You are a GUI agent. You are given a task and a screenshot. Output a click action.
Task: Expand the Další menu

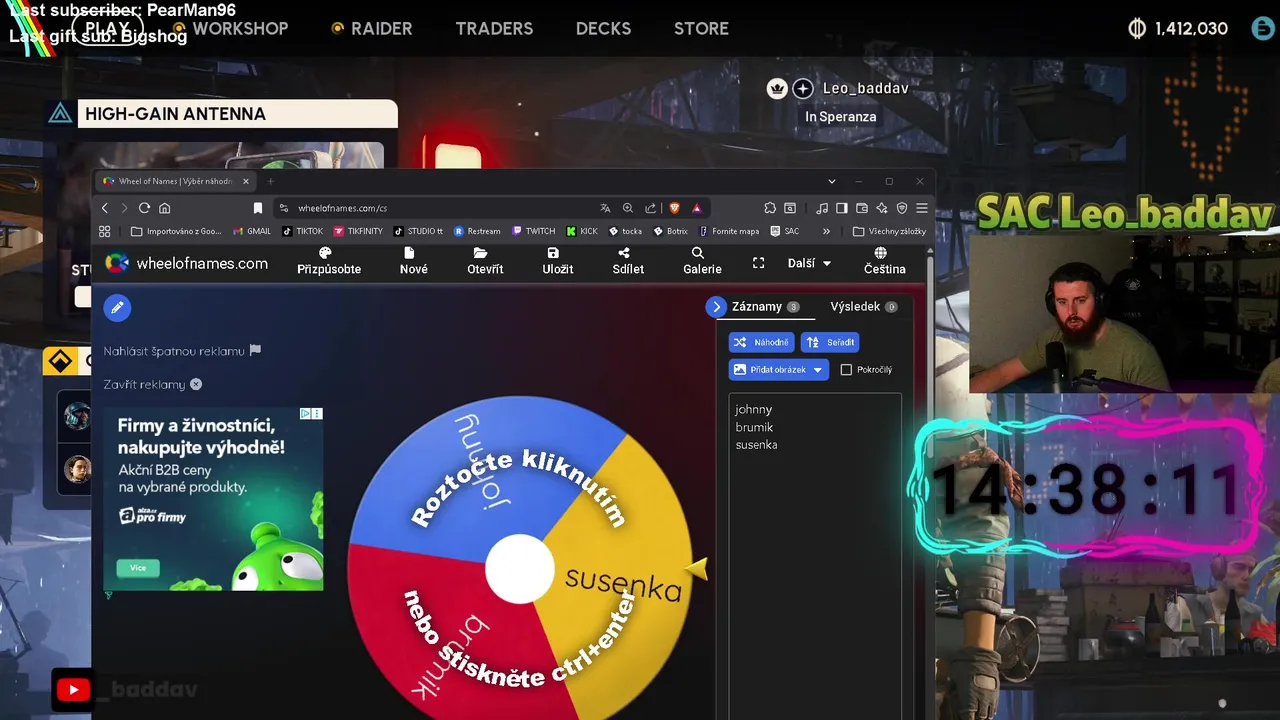point(809,263)
